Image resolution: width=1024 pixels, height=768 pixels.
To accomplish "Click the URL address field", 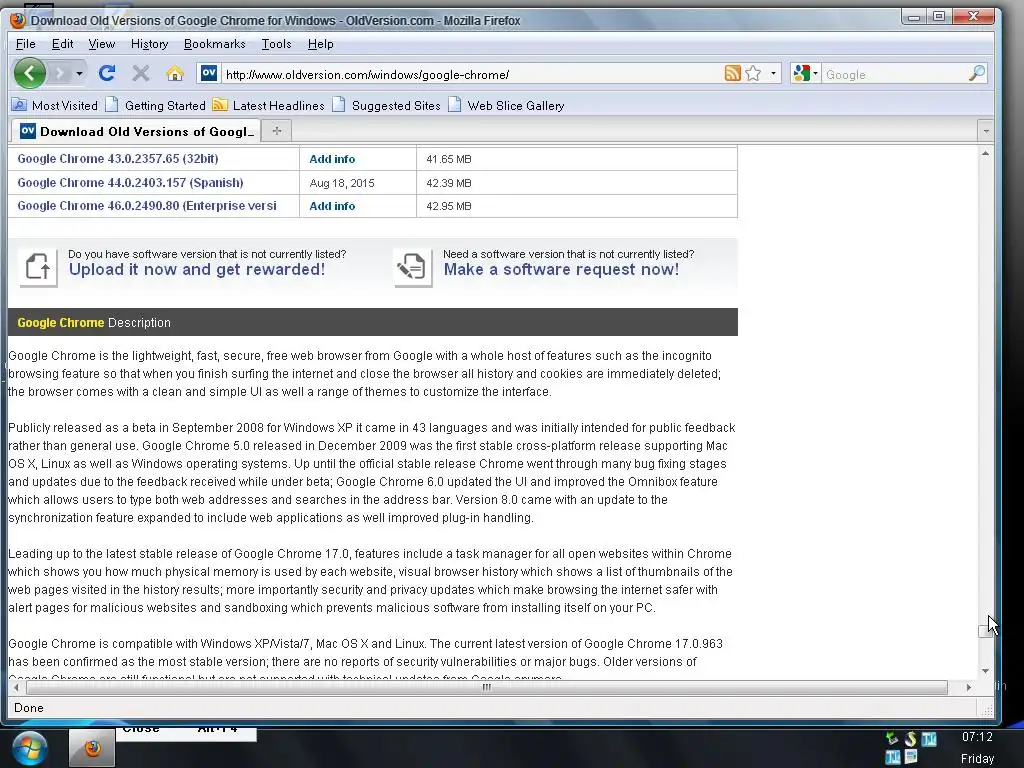I will point(470,74).
